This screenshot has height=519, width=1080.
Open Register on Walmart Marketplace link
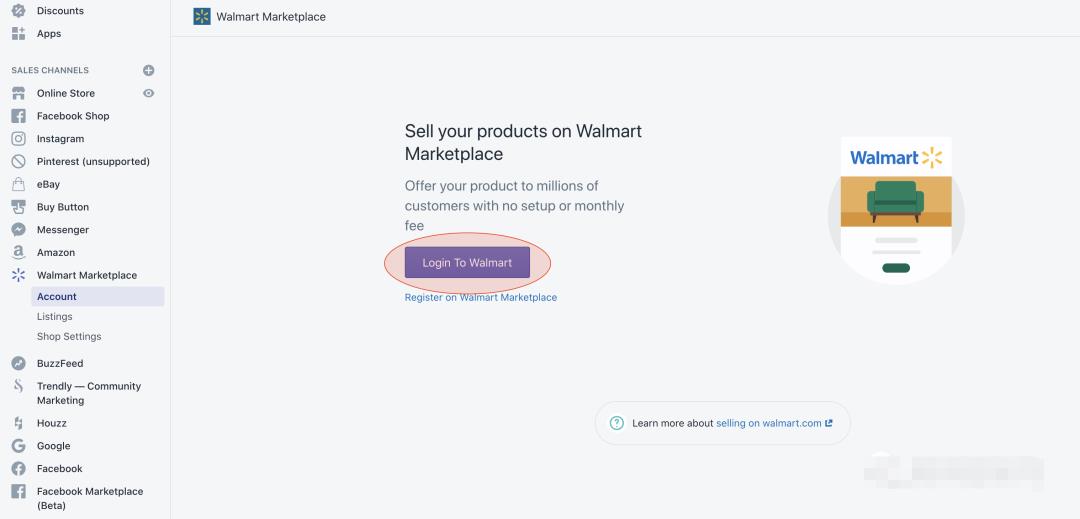(481, 298)
